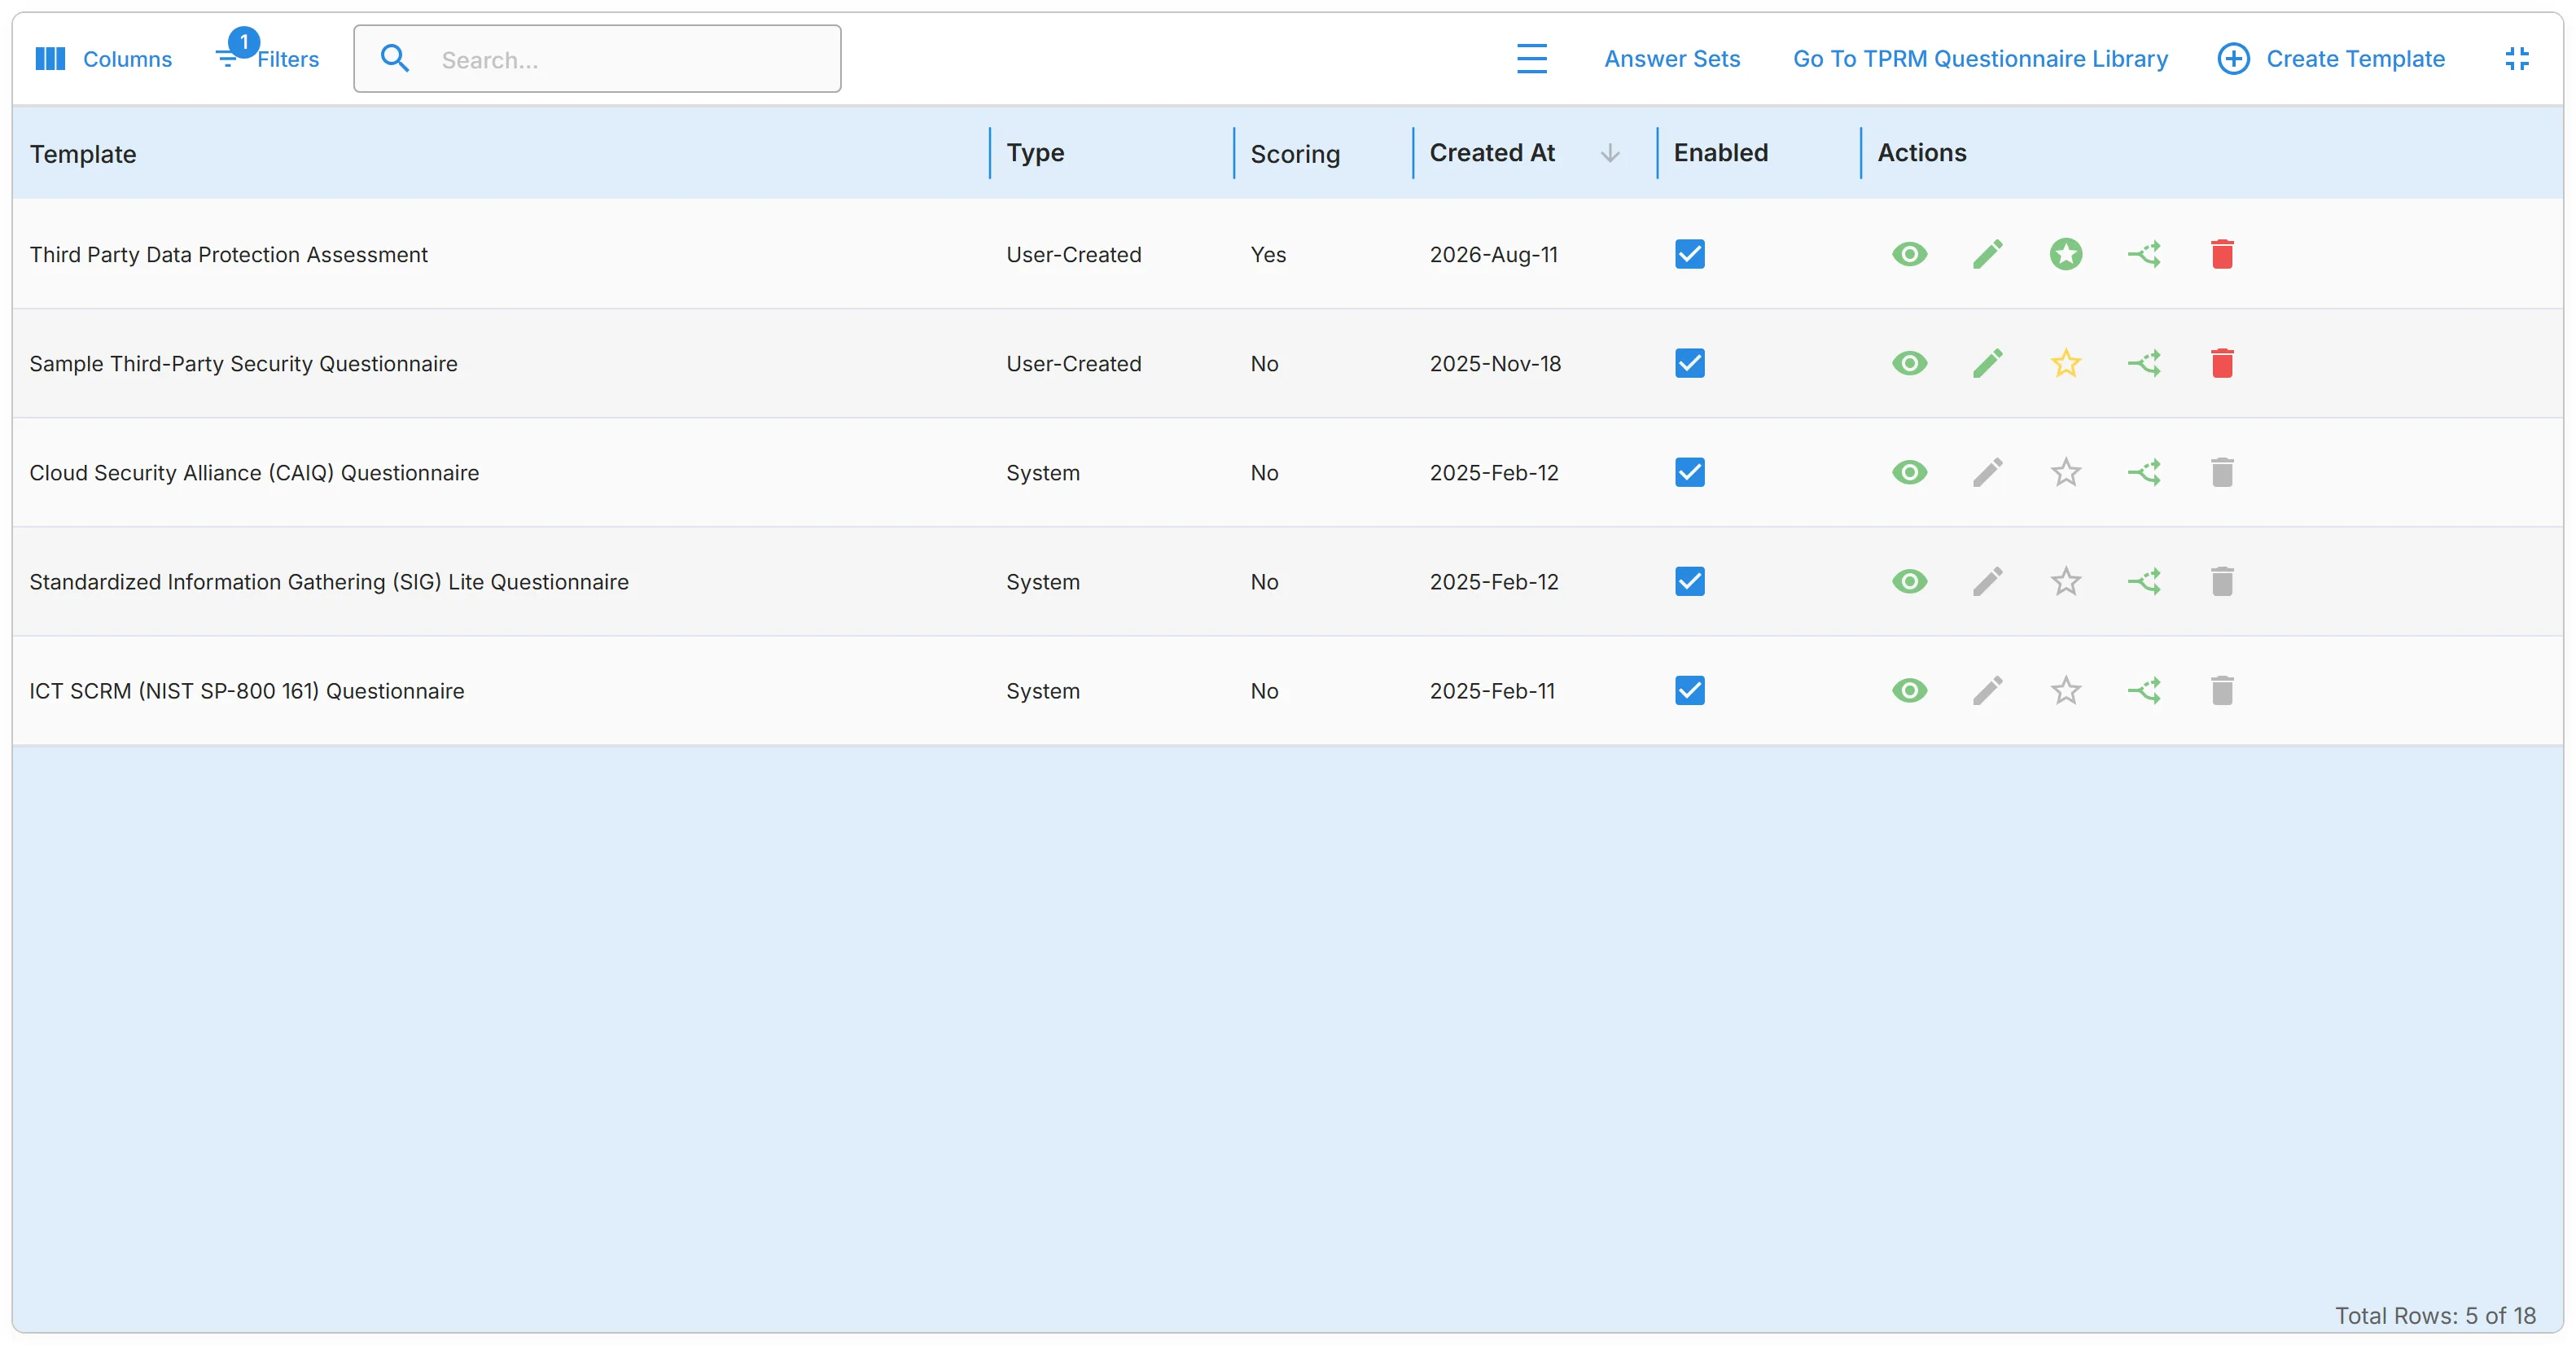
Task: Select 'Standardized Information Gathering (SIG) Lite Questionnaire' text
Action: tap(329, 582)
